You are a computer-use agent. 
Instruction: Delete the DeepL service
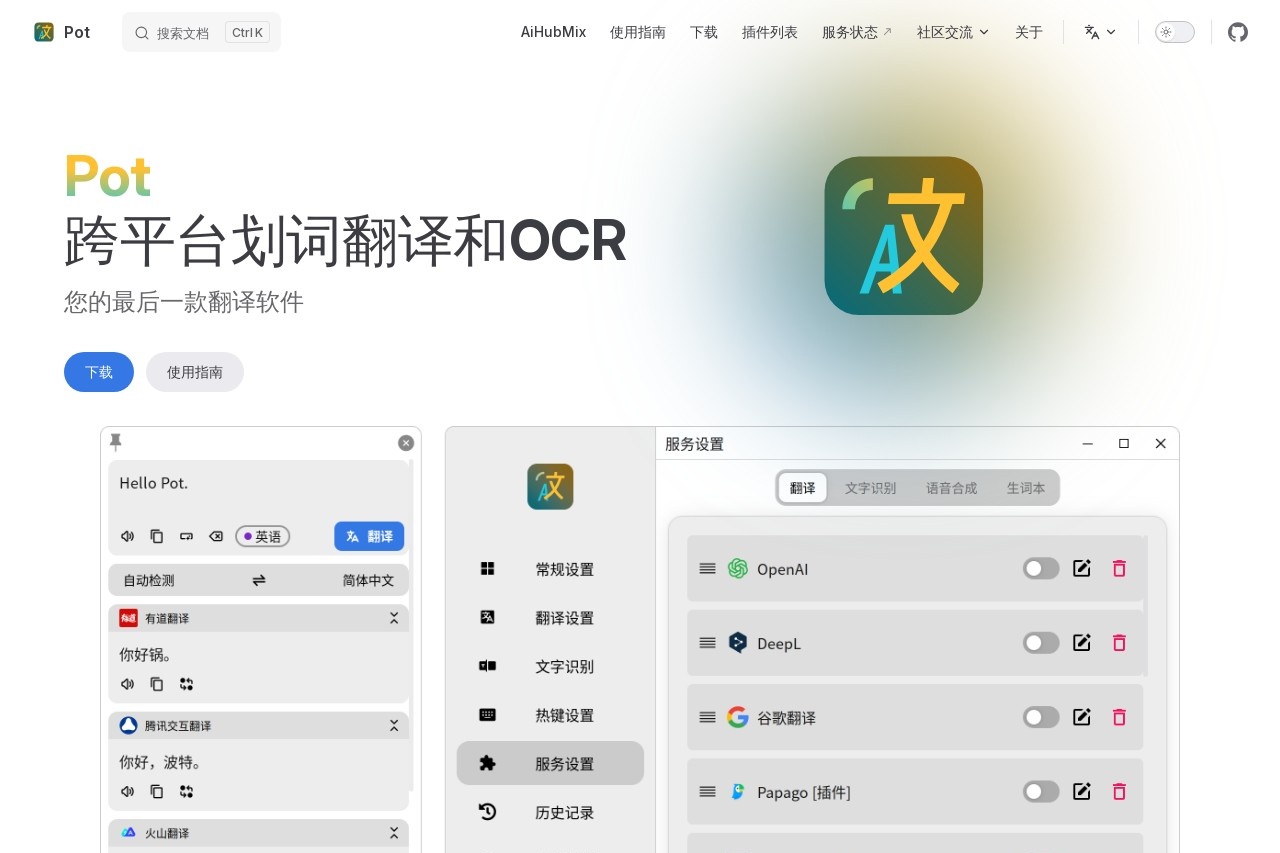(1119, 642)
